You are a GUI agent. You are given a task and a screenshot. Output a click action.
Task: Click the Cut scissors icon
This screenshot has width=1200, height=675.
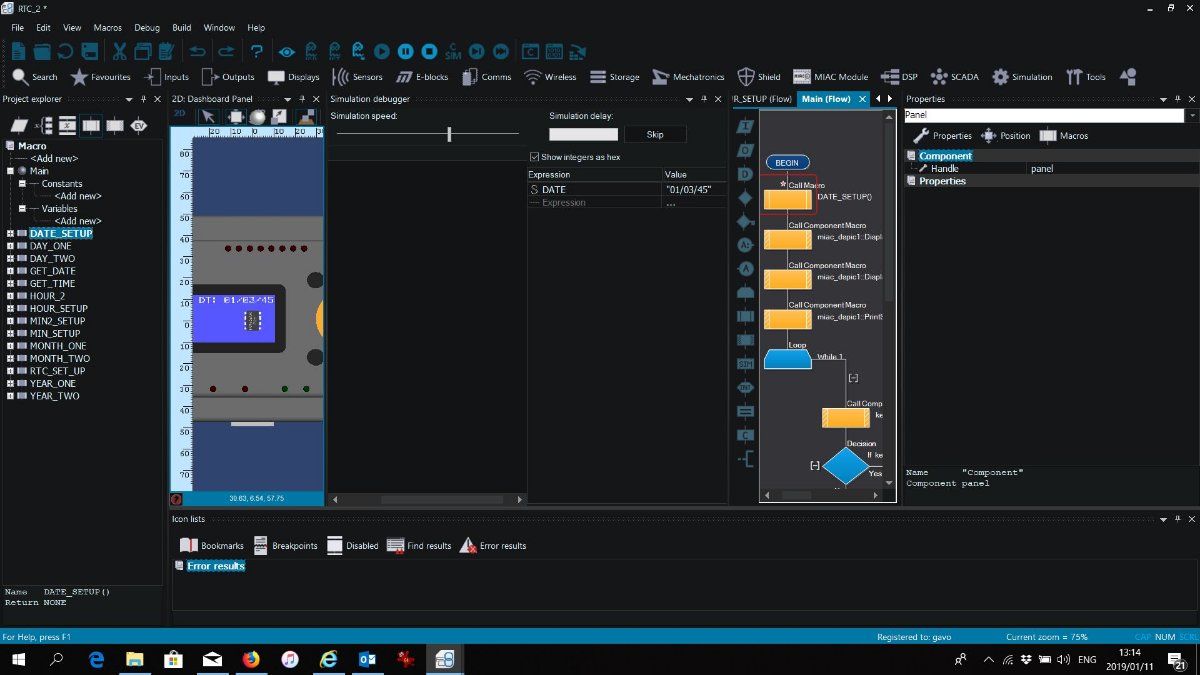(x=120, y=51)
